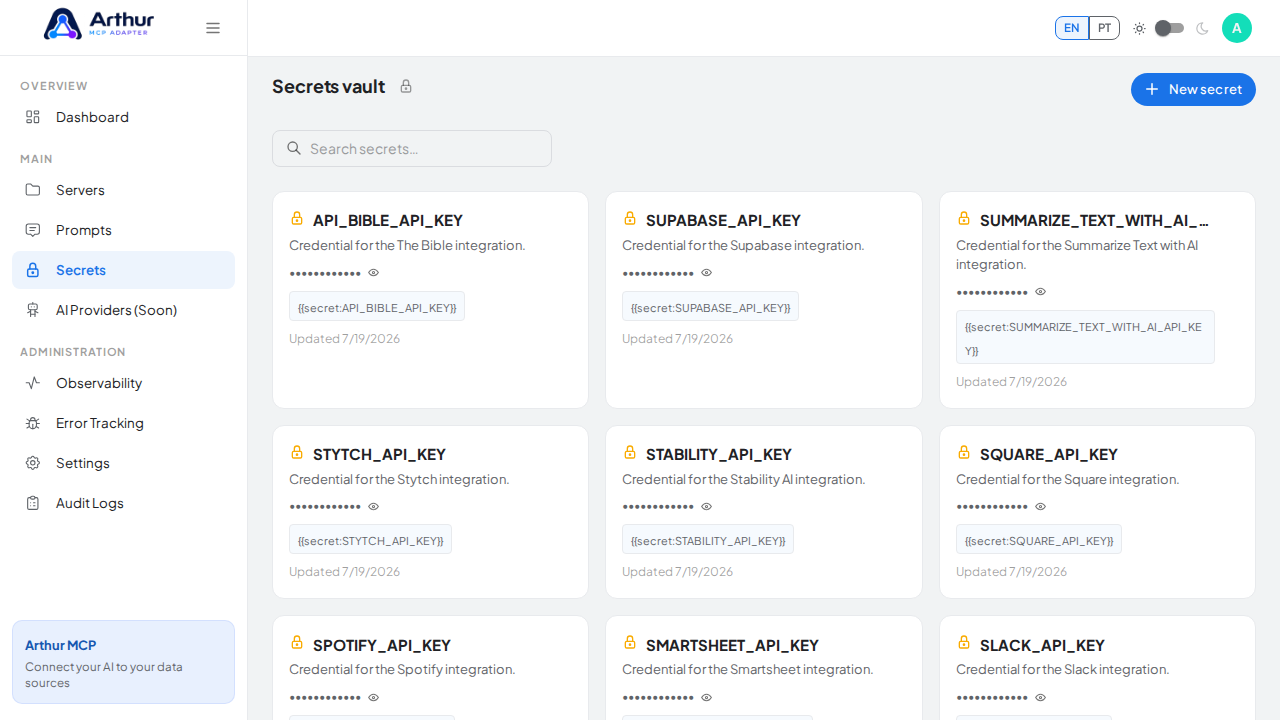The image size is (1280, 720).
Task: Show the SMARTSHEET_API_KEY secret value
Action: [707, 697]
